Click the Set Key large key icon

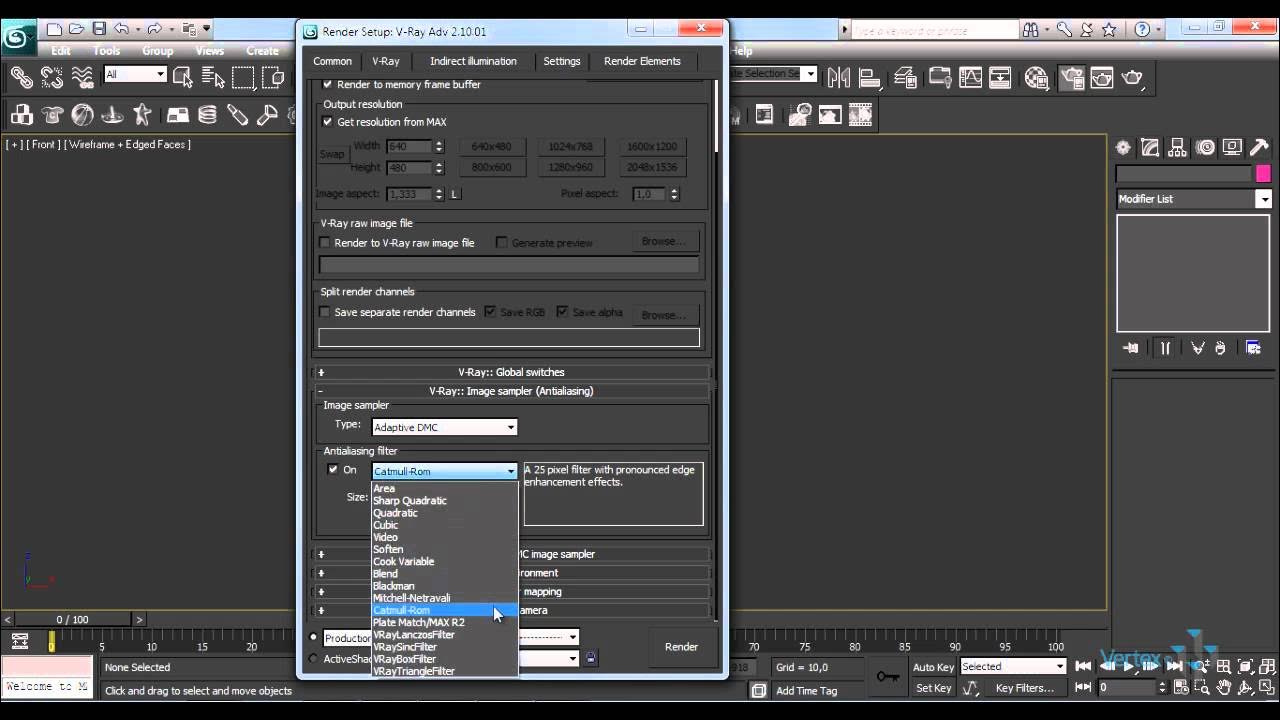(887, 677)
